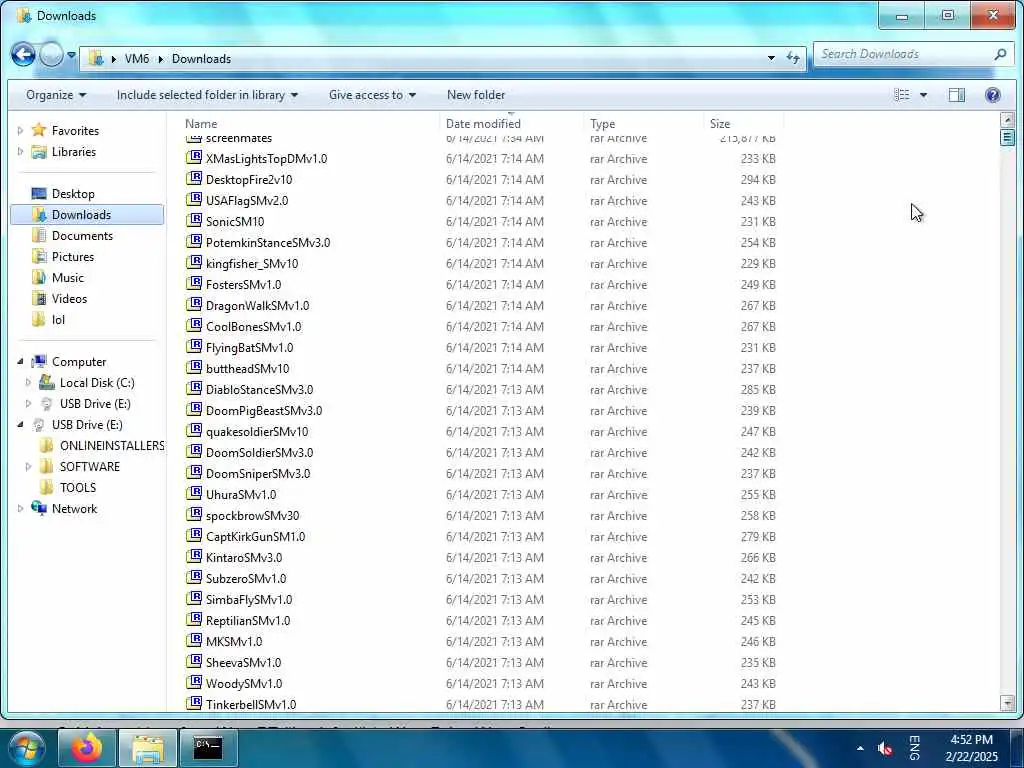The width and height of the screenshot is (1024, 768).
Task: Select the lol folder in sidebar
Action: tap(58, 319)
